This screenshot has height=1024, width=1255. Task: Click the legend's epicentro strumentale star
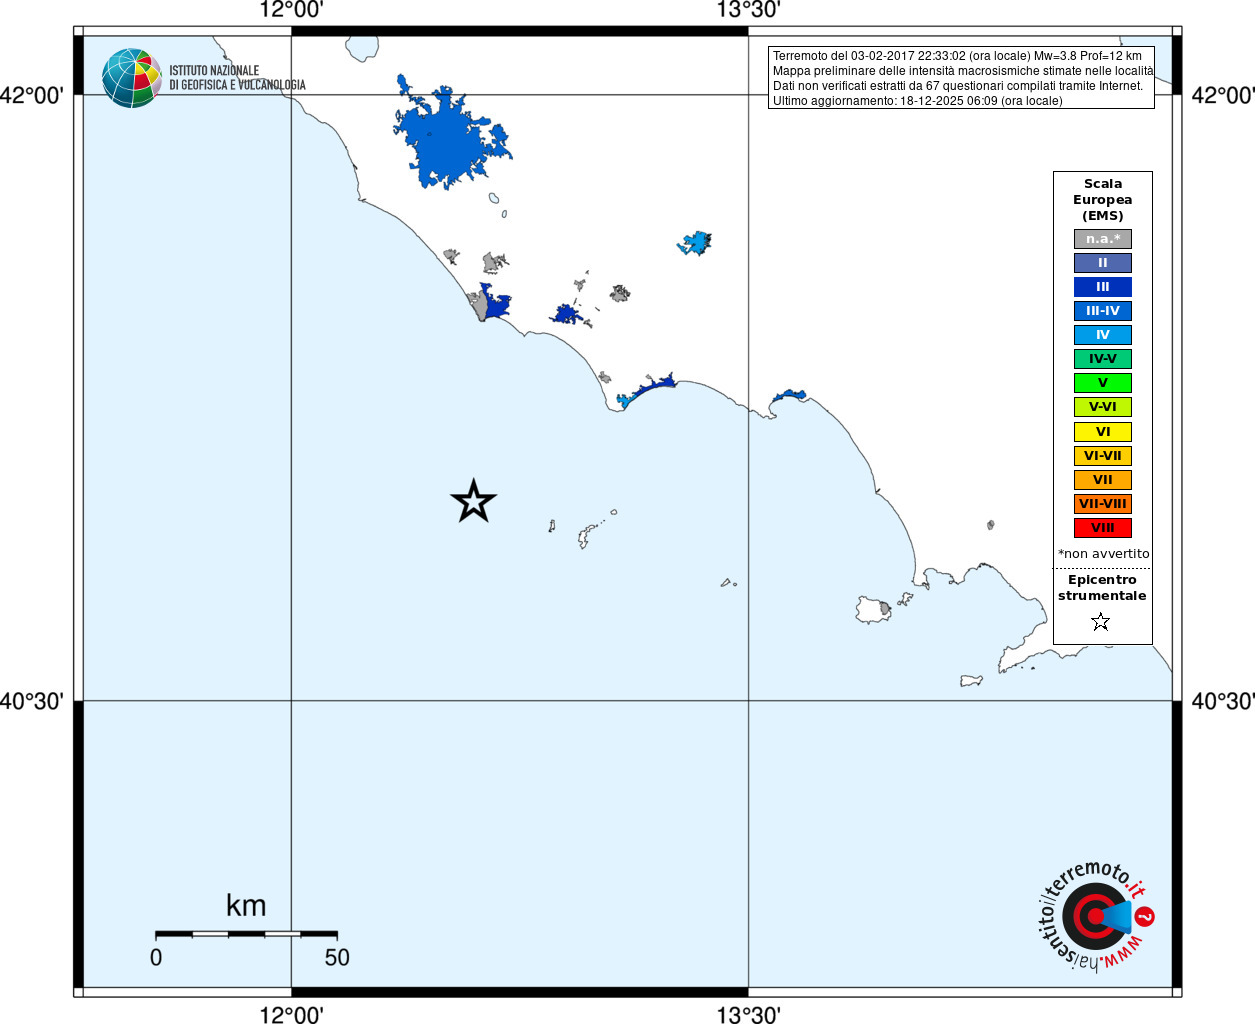pos(1101,622)
